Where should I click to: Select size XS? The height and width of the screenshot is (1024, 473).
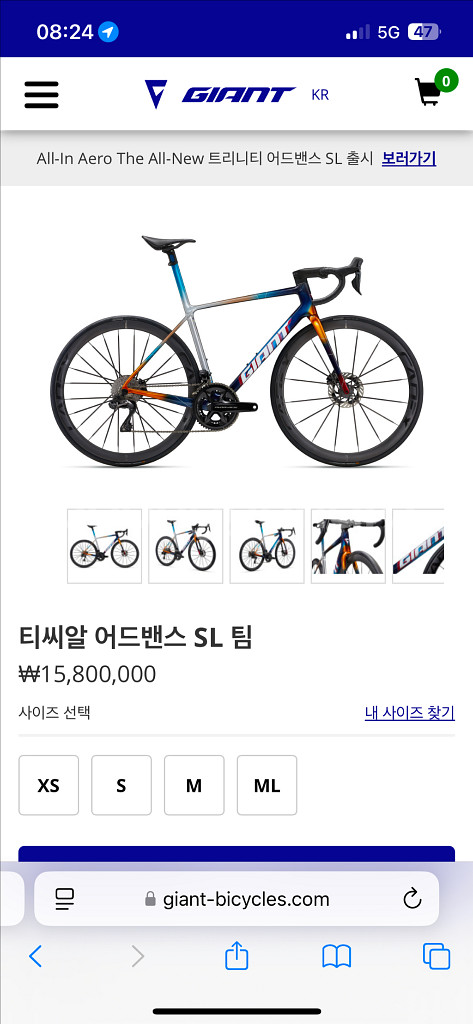click(x=48, y=785)
